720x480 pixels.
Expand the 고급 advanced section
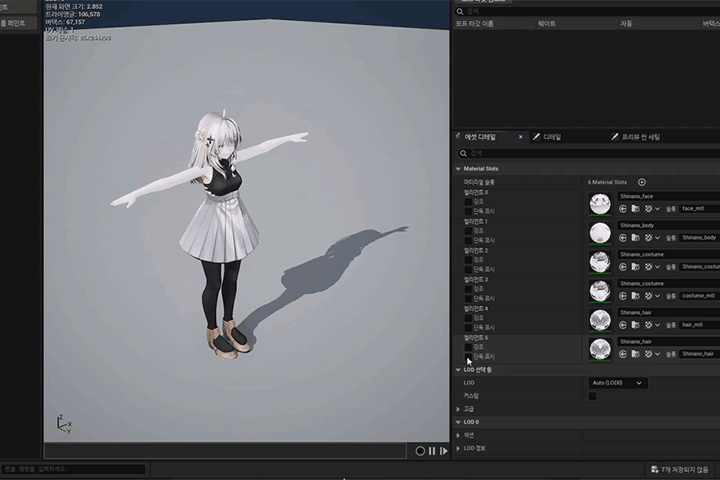click(x=458, y=409)
